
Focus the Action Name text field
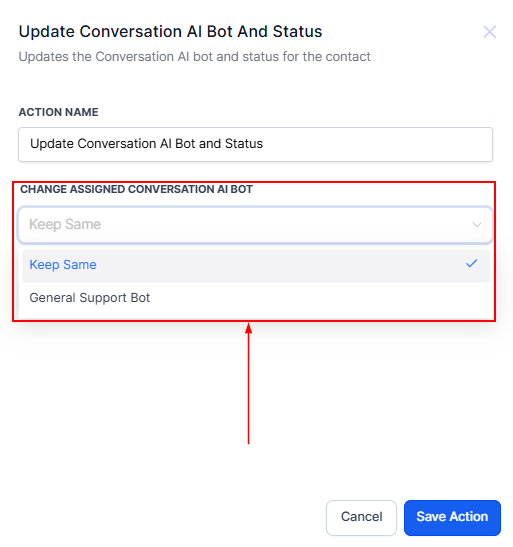coord(255,144)
